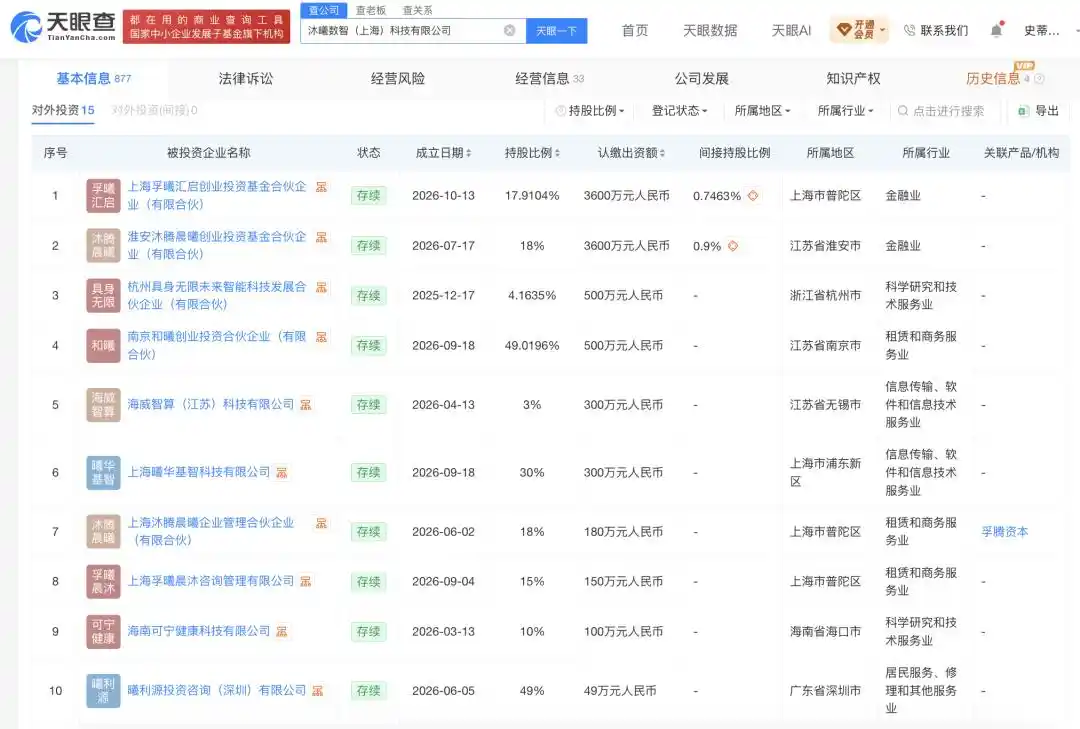This screenshot has width=1080, height=729.
Task: Open equity chart icon for 上海孚曦晨沐
Action: coord(305,582)
